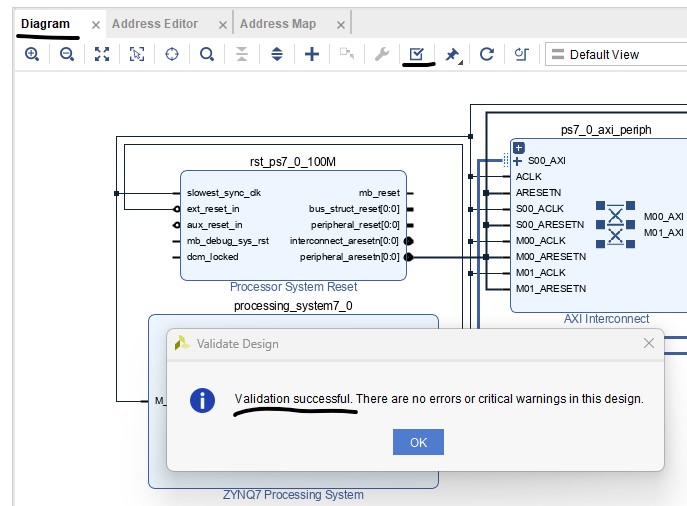Switch to the Address Map tab

[278, 24]
